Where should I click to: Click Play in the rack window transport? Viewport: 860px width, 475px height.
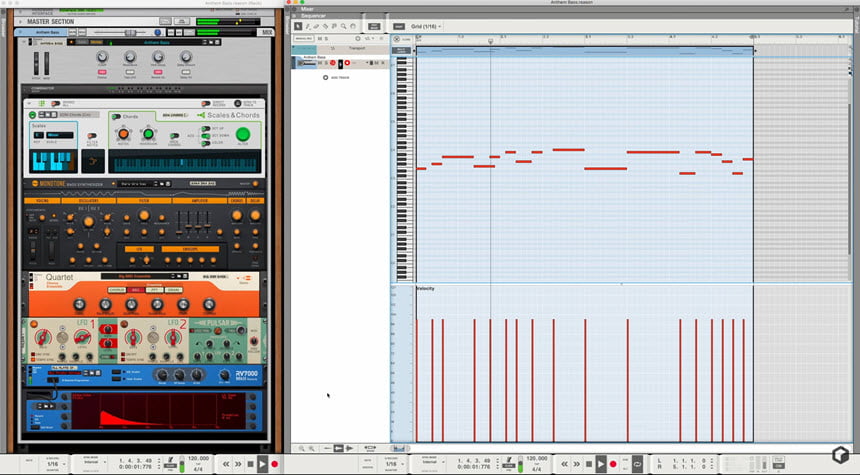click(262, 464)
